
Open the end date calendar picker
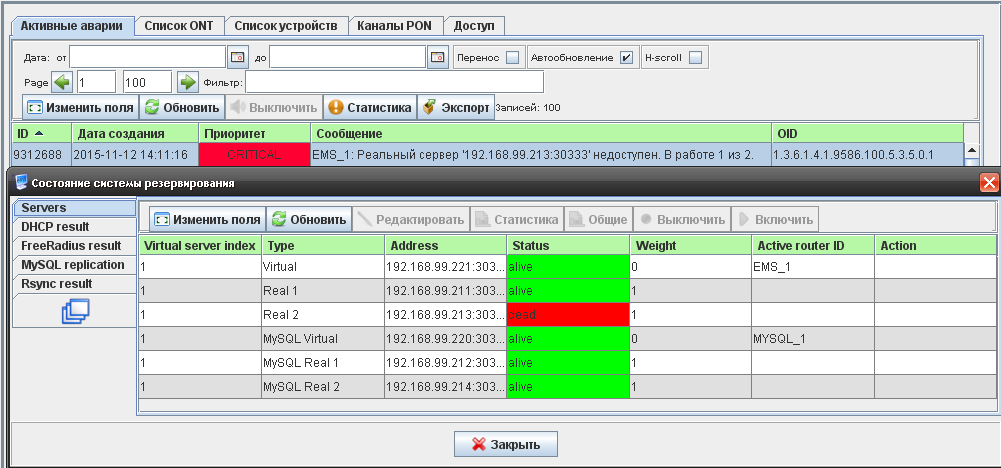tap(437, 57)
